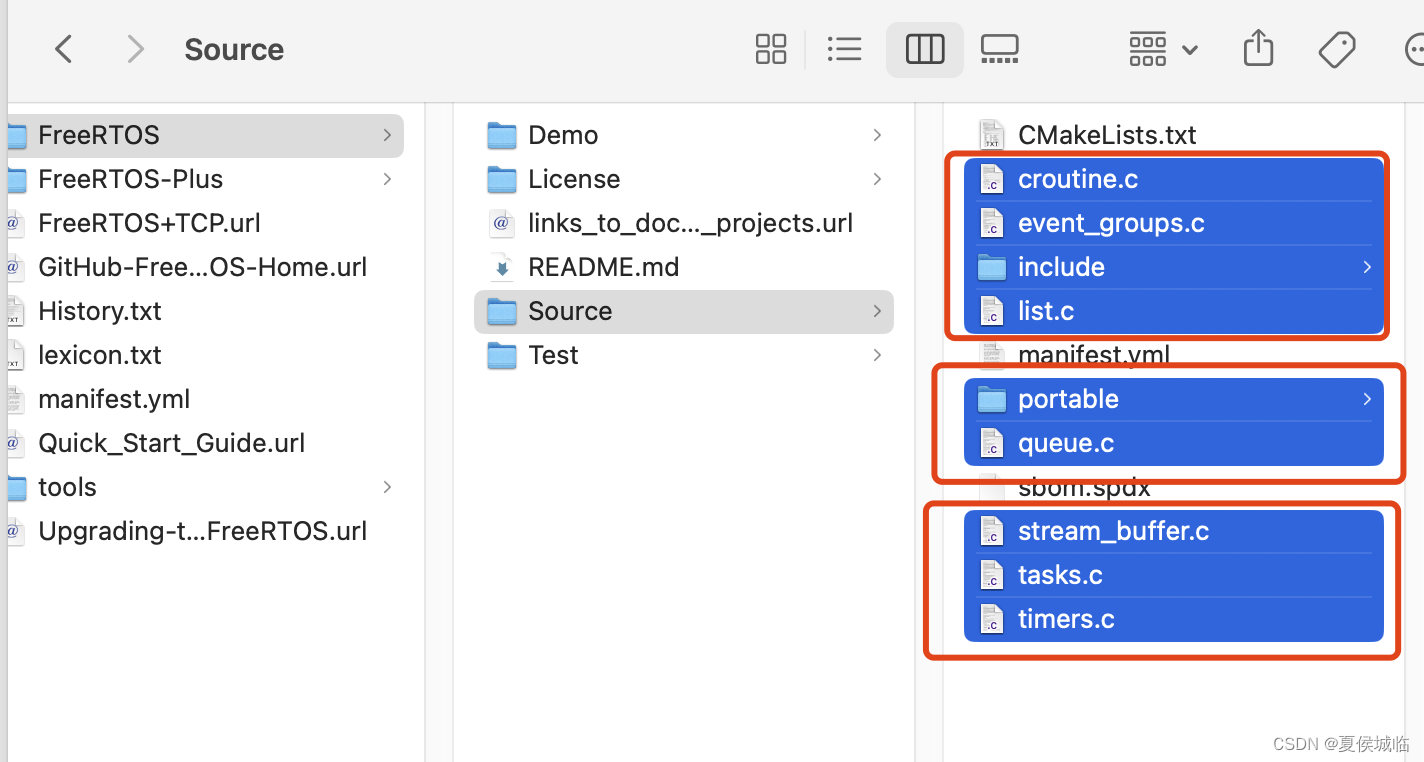This screenshot has width=1424, height=762.
Task: Click the croutine.c file icon
Action: pos(991,179)
